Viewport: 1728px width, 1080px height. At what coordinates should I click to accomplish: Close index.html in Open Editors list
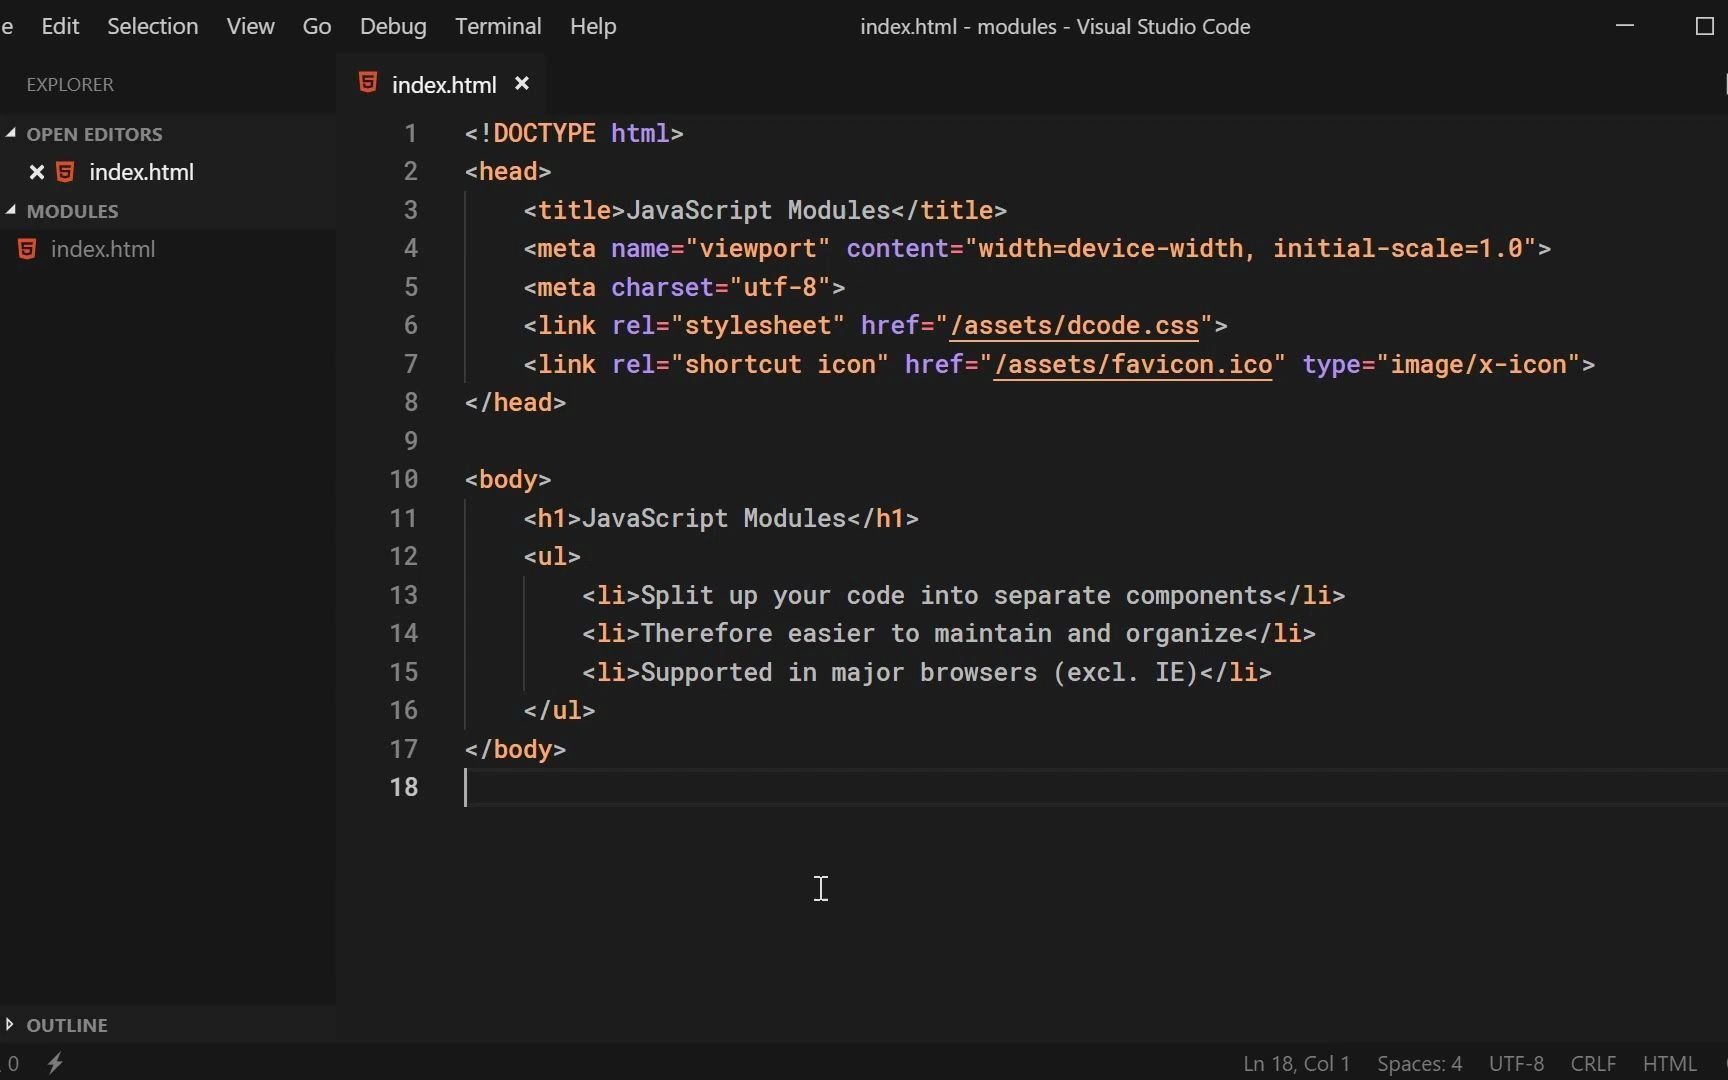click(x=36, y=172)
